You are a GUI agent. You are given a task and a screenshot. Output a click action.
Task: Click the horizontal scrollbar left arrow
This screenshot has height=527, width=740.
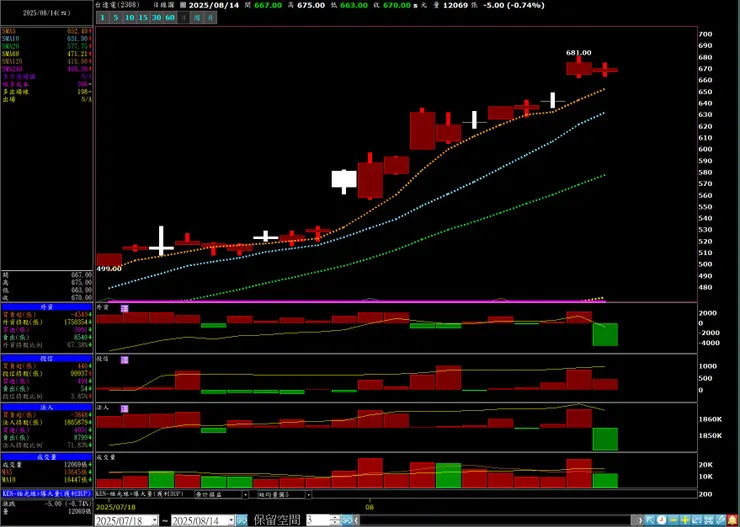pyautogui.click(x=356, y=520)
